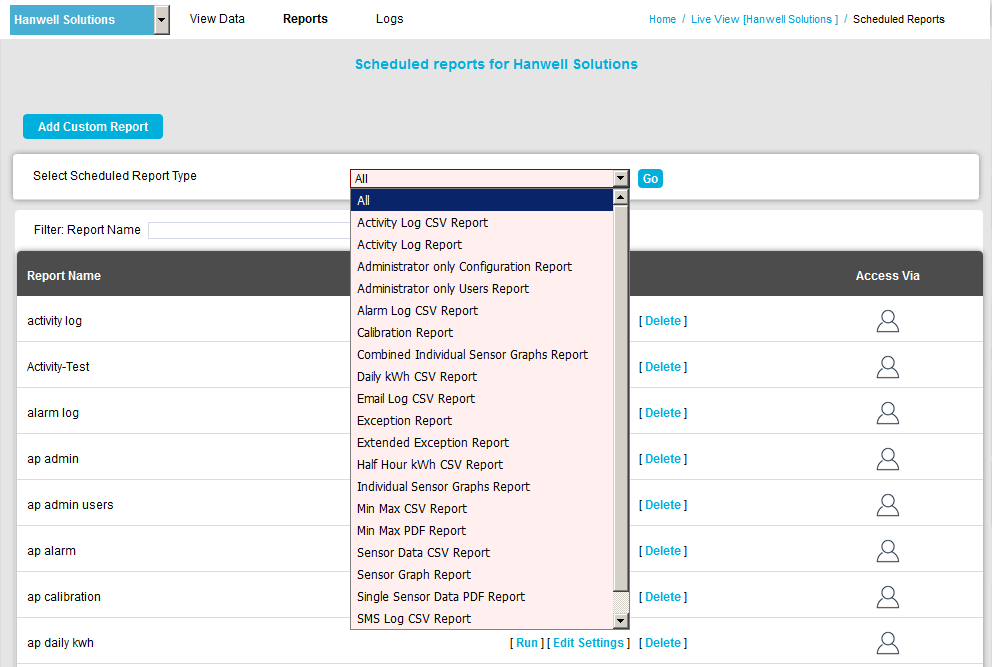The width and height of the screenshot is (992, 667).
Task: Go to Home breadcrumb link
Action: [662, 19]
